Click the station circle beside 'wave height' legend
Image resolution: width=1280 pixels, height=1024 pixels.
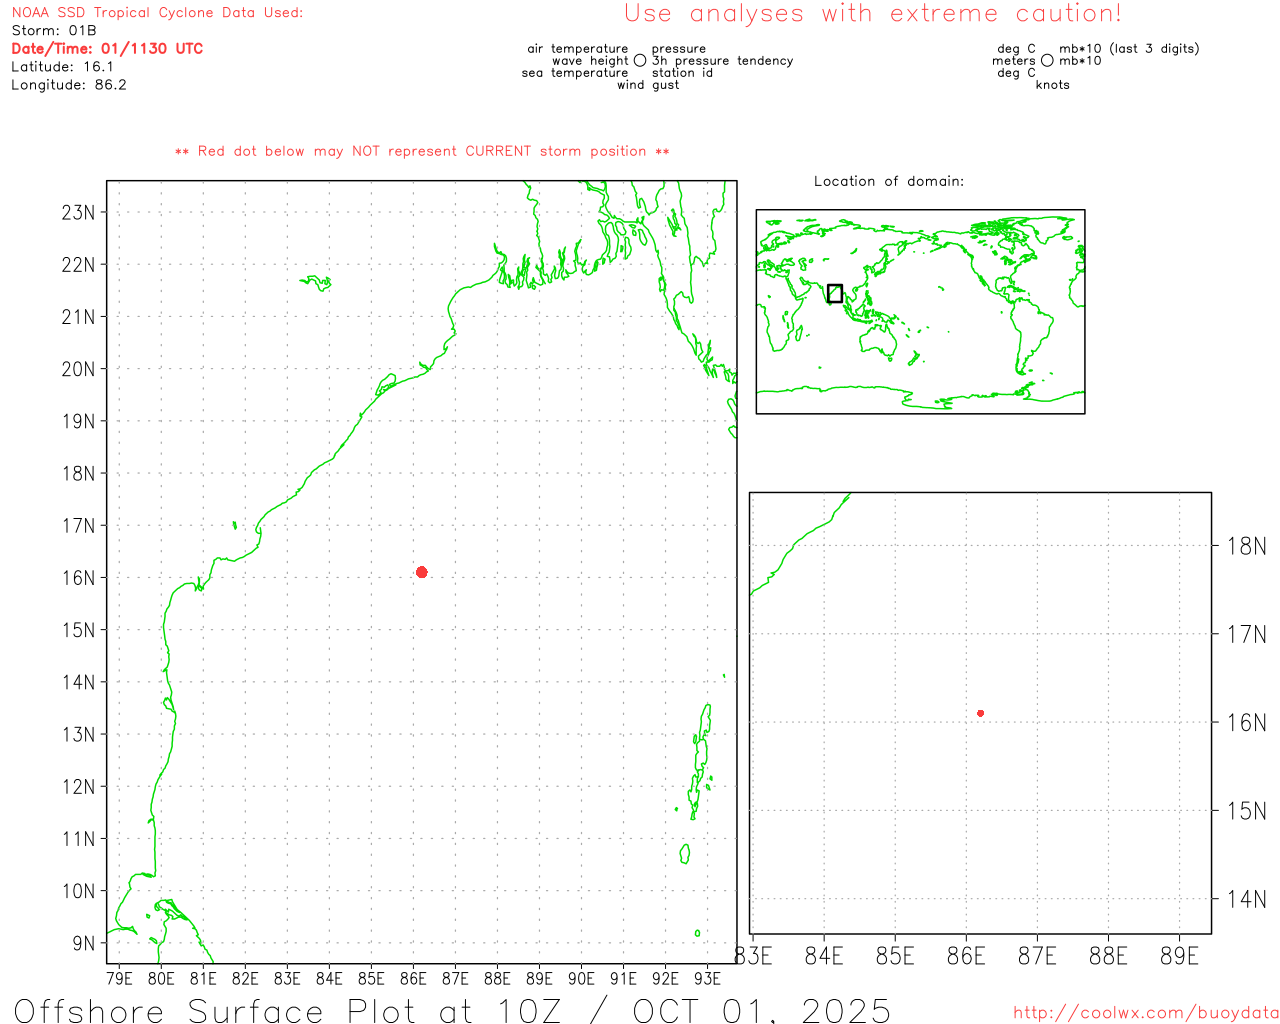tap(640, 61)
